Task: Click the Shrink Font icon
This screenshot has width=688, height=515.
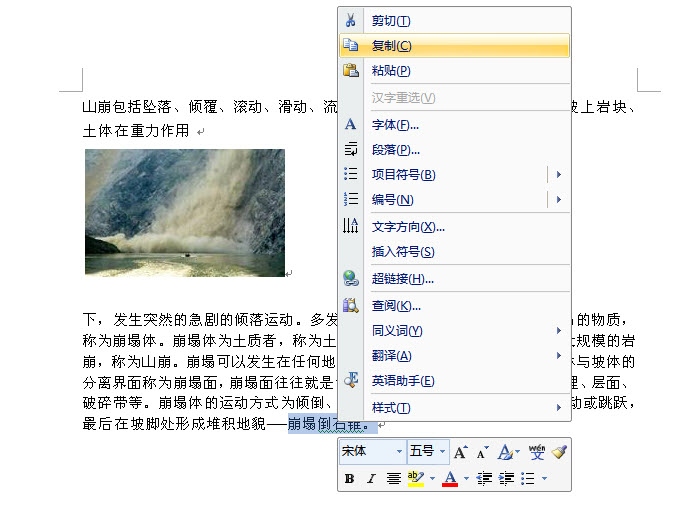Action: coord(483,452)
